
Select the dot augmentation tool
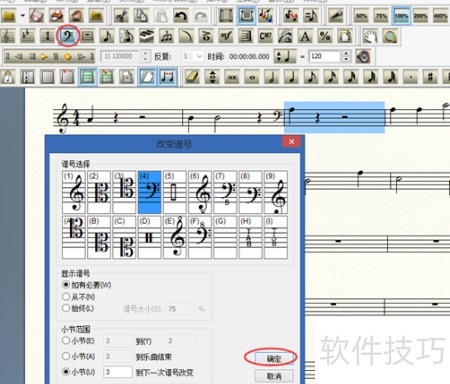coord(411,77)
